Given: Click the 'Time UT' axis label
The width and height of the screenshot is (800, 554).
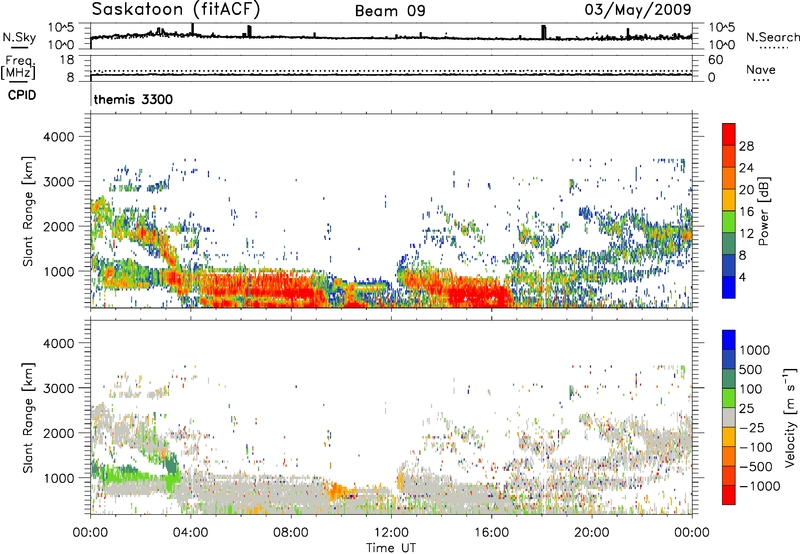Looking at the screenshot, I should (391, 548).
